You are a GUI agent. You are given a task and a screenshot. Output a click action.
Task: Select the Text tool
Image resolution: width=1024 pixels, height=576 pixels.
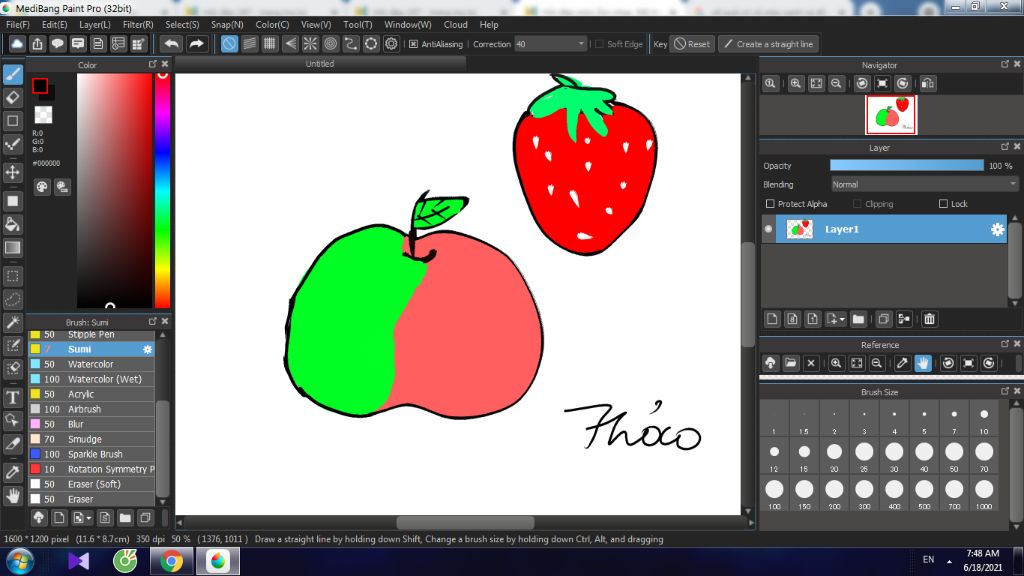click(13, 397)
